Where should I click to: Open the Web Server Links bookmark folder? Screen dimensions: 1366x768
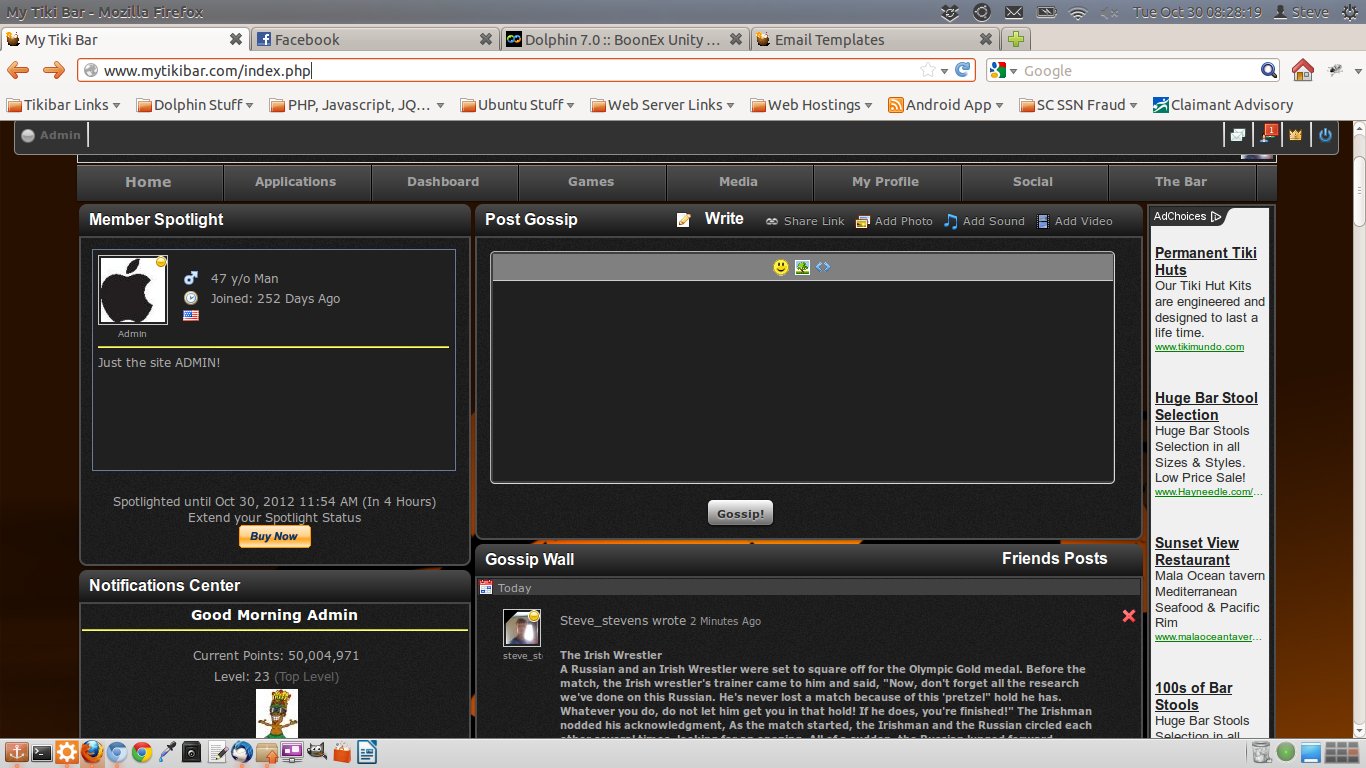coord(662,105)
